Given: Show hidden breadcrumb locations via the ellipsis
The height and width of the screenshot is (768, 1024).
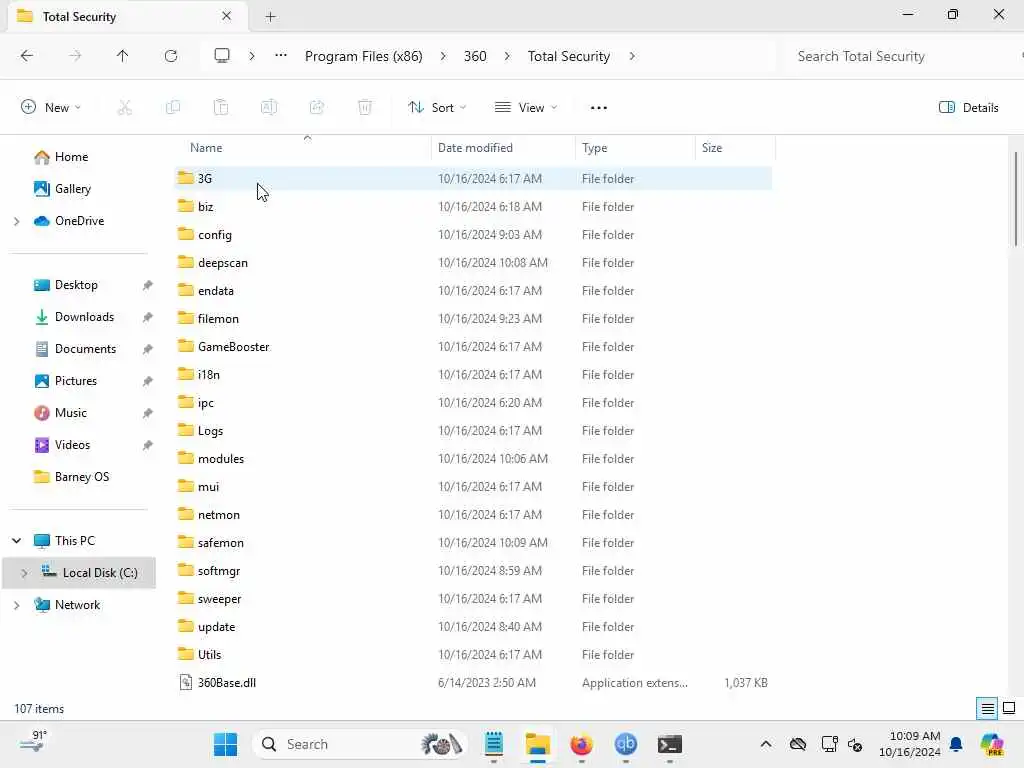Looking at the screenshot, I should (x=281, y=56).
